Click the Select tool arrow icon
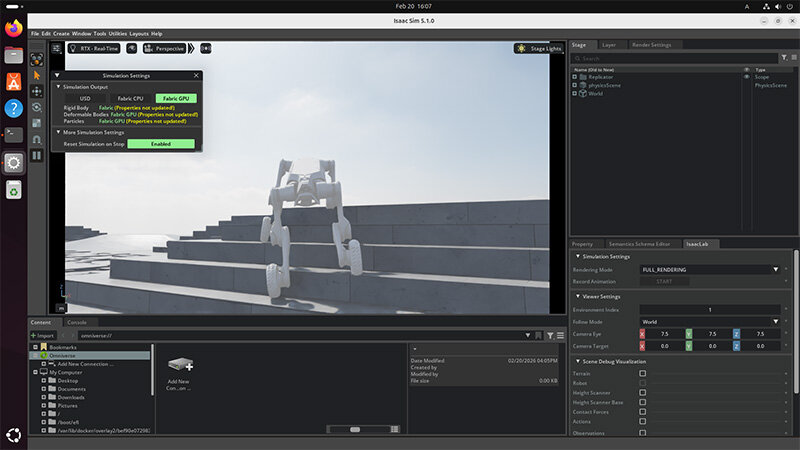Viewport: 800px width, 450px height. coord(37,74)
